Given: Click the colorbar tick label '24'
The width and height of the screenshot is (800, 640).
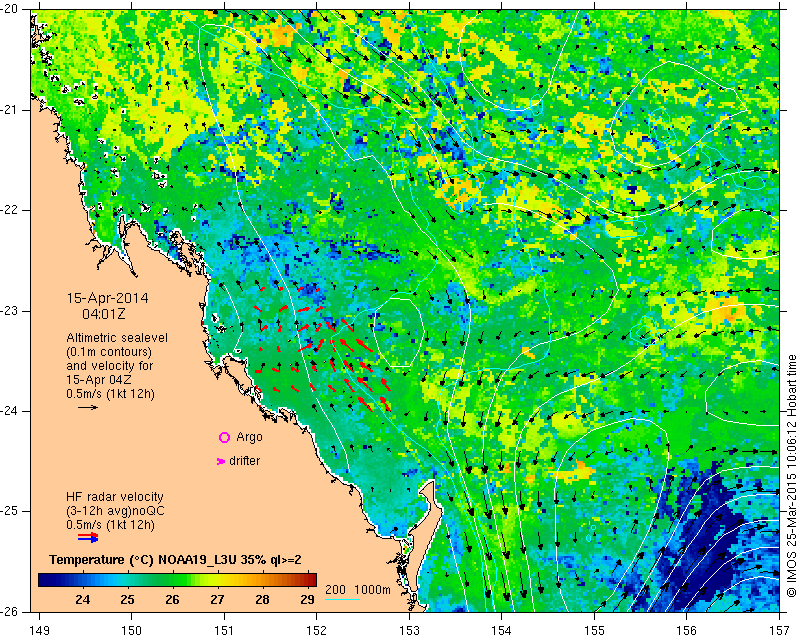Looking at the screenshot, I should click(83, 600).
